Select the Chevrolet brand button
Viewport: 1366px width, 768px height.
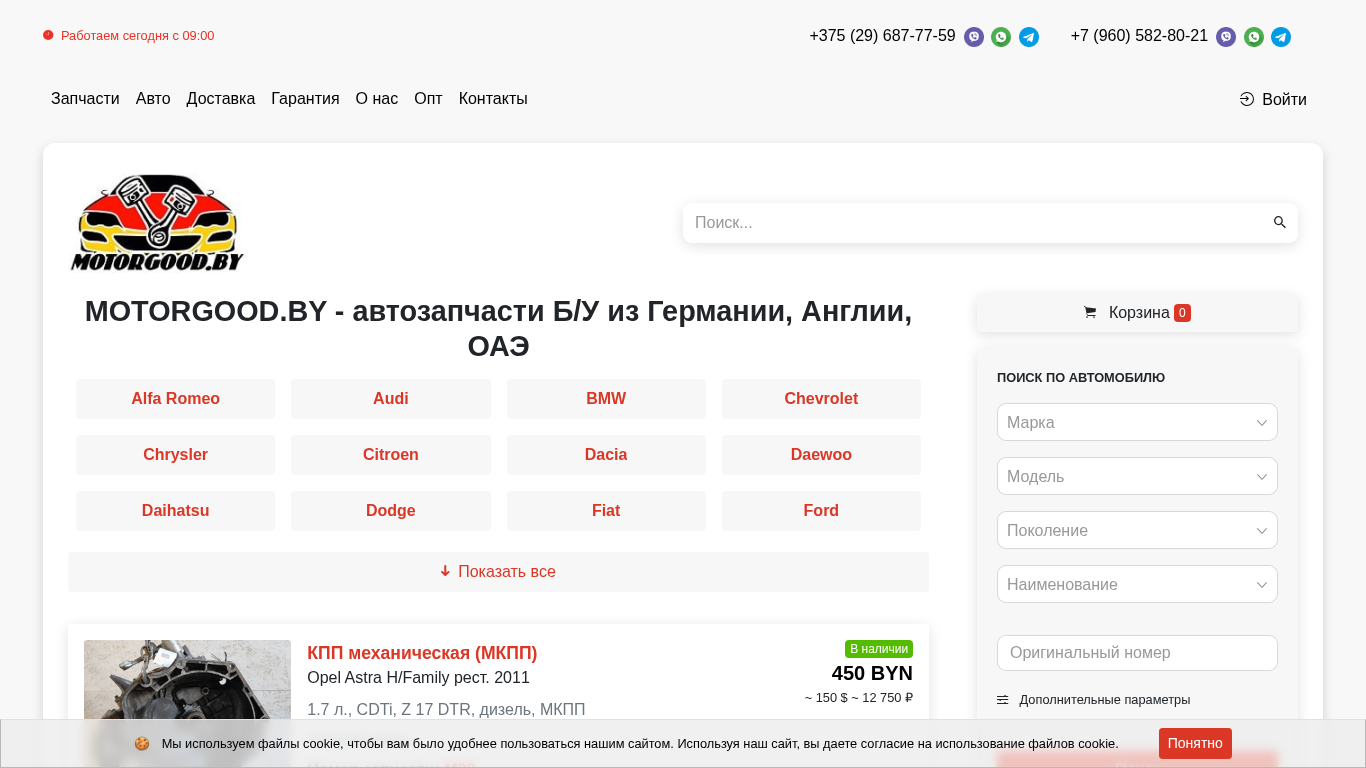[821, 399]
